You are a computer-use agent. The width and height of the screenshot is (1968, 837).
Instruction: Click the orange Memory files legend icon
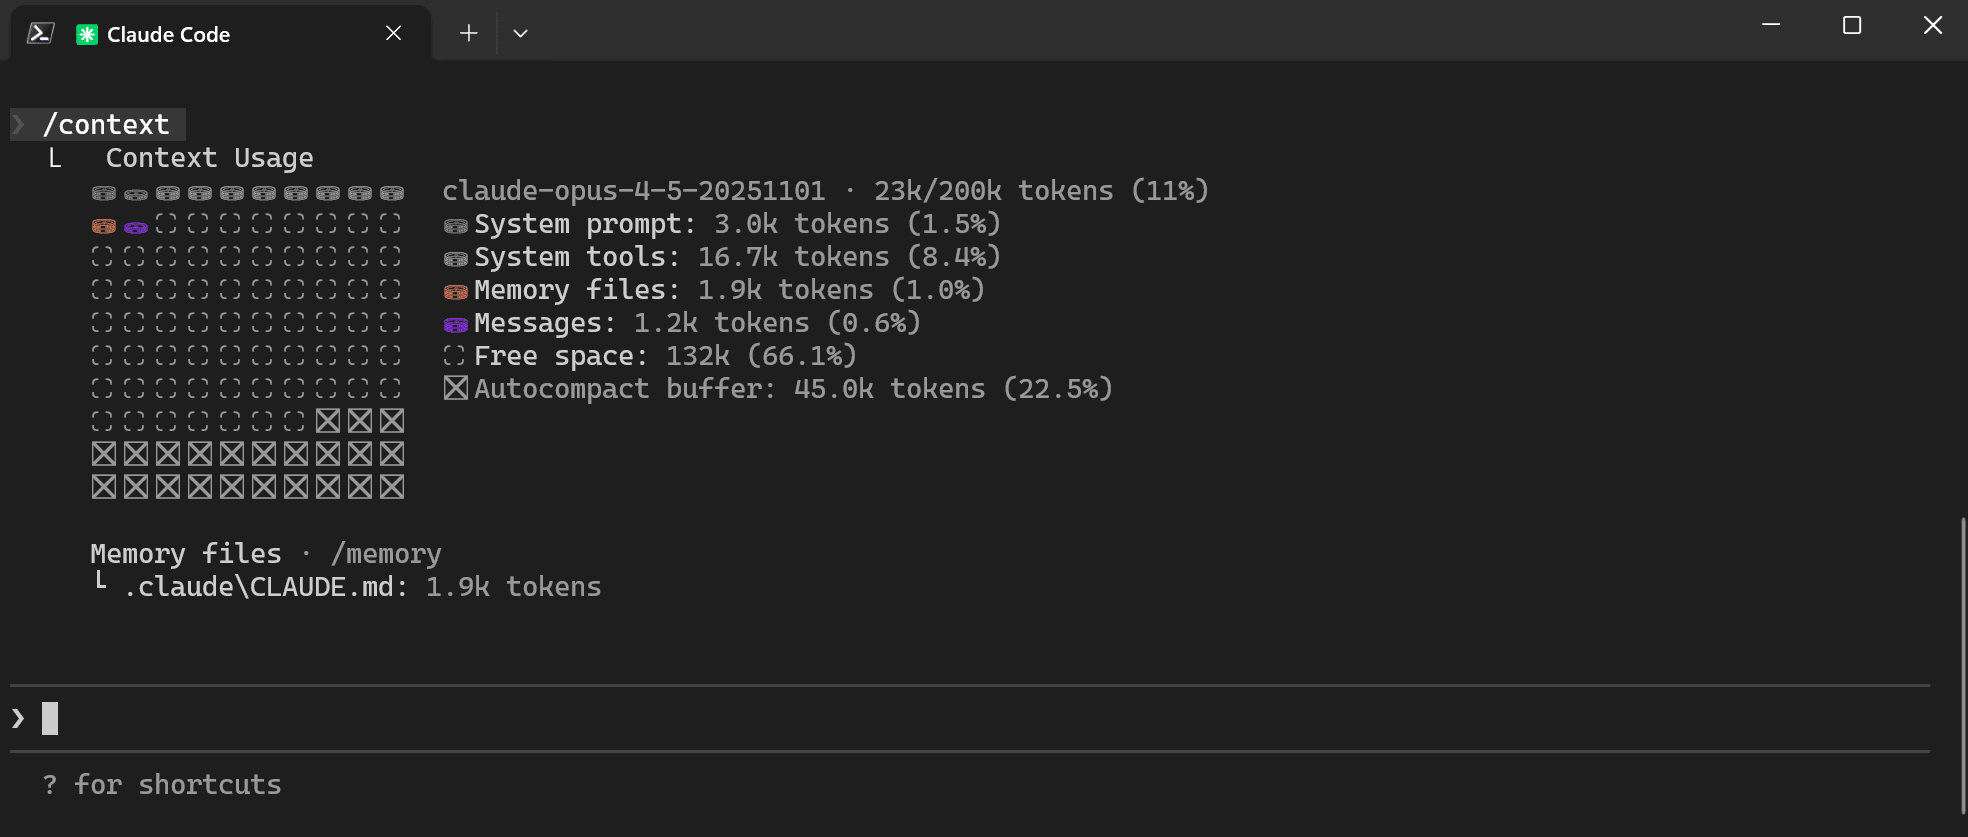coord(455,291)
